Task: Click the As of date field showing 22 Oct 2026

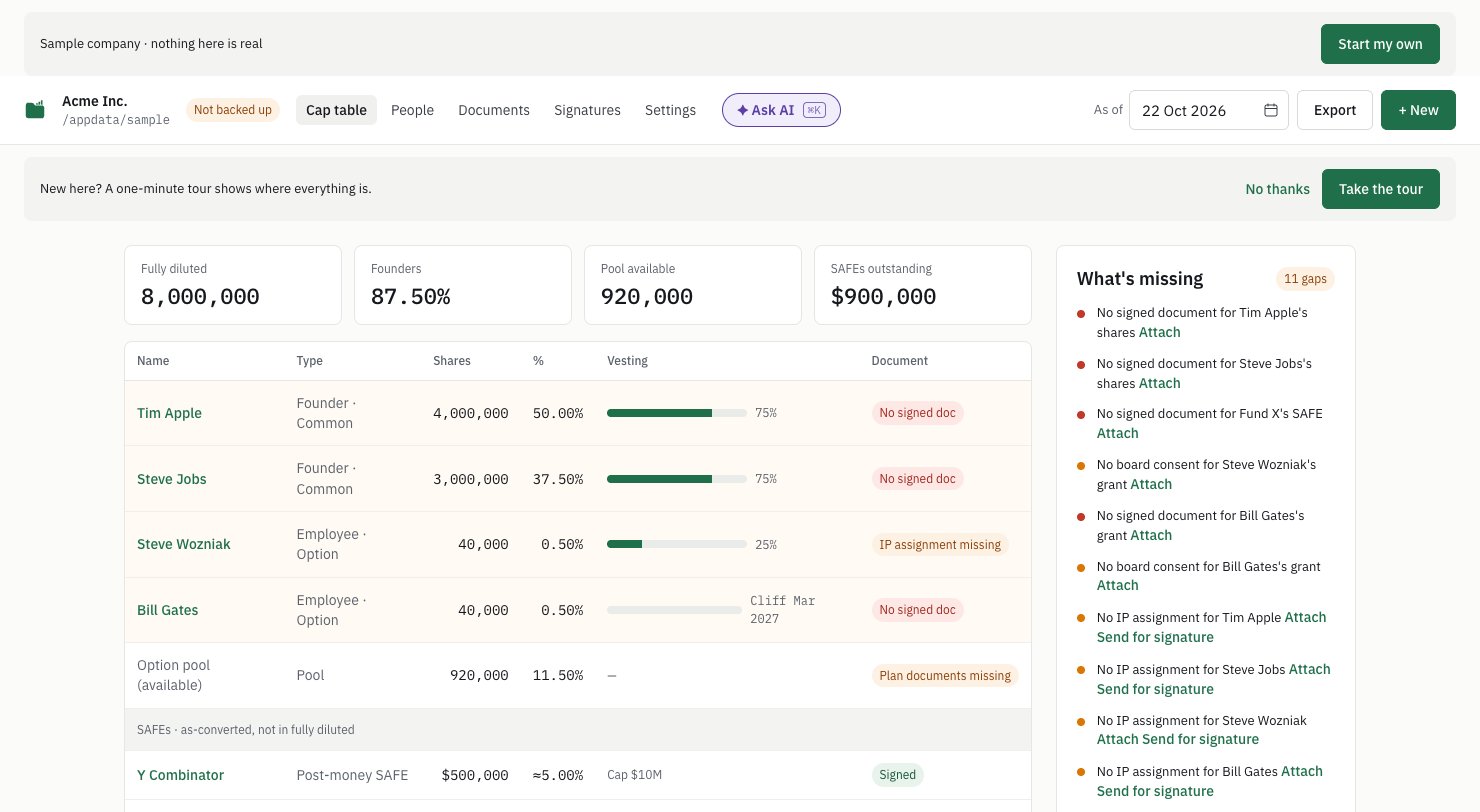Action: click(x=1209, y=110)
